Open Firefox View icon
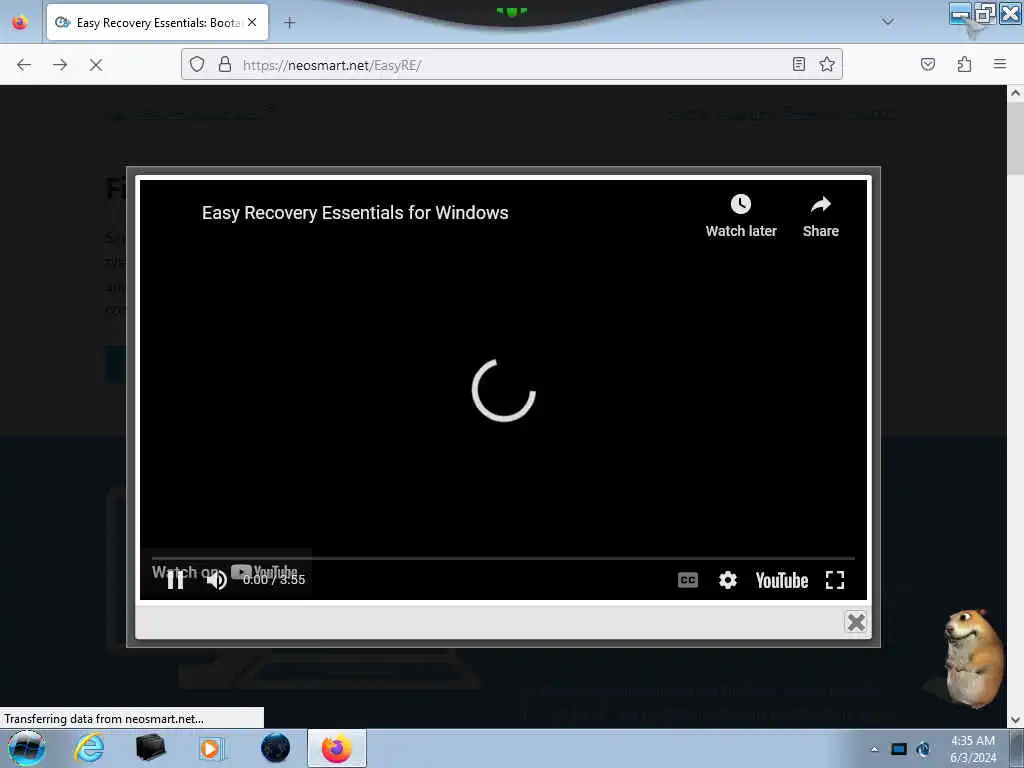Viewport: 1024px width, 768px height. [20, 22]
